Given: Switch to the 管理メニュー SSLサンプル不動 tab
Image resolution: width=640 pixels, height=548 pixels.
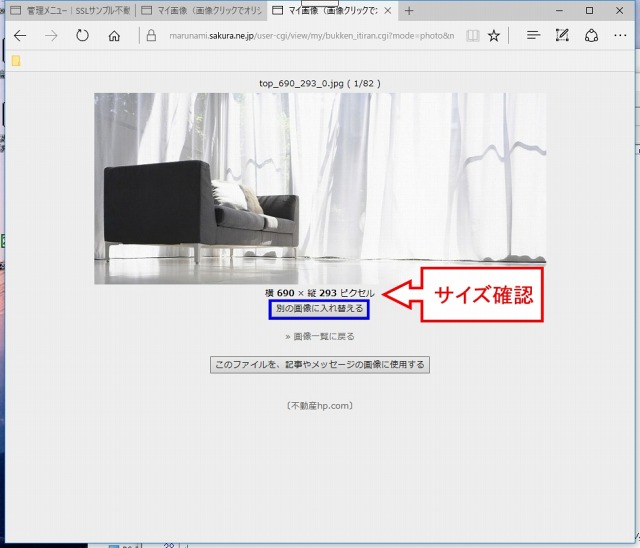Looking at the screenshot, I should 70,11.
